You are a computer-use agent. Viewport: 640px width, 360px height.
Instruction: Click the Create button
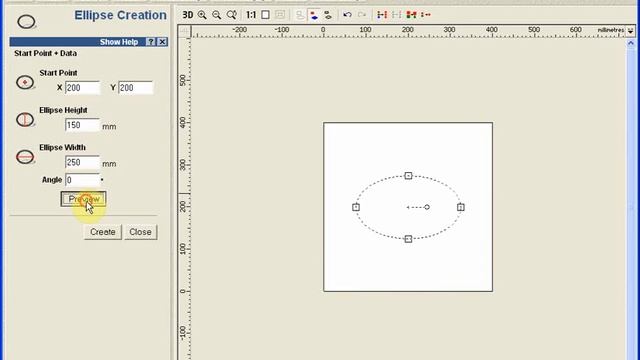[x=103, y=232]
